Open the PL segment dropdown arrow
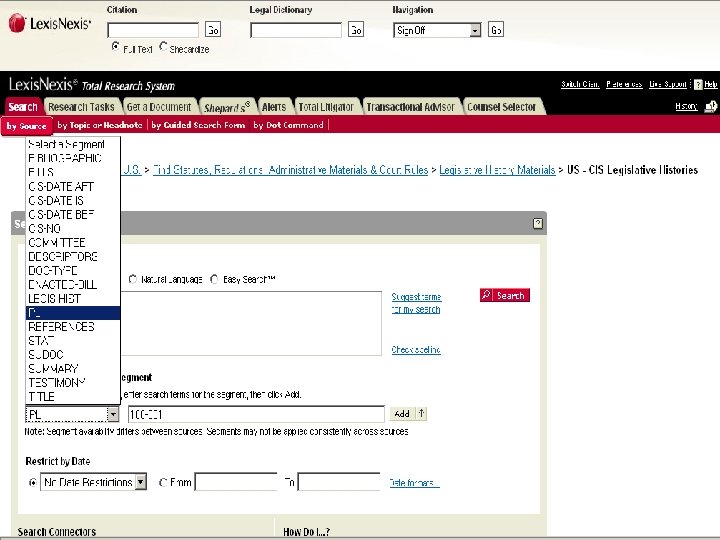 tap(112, 415)
